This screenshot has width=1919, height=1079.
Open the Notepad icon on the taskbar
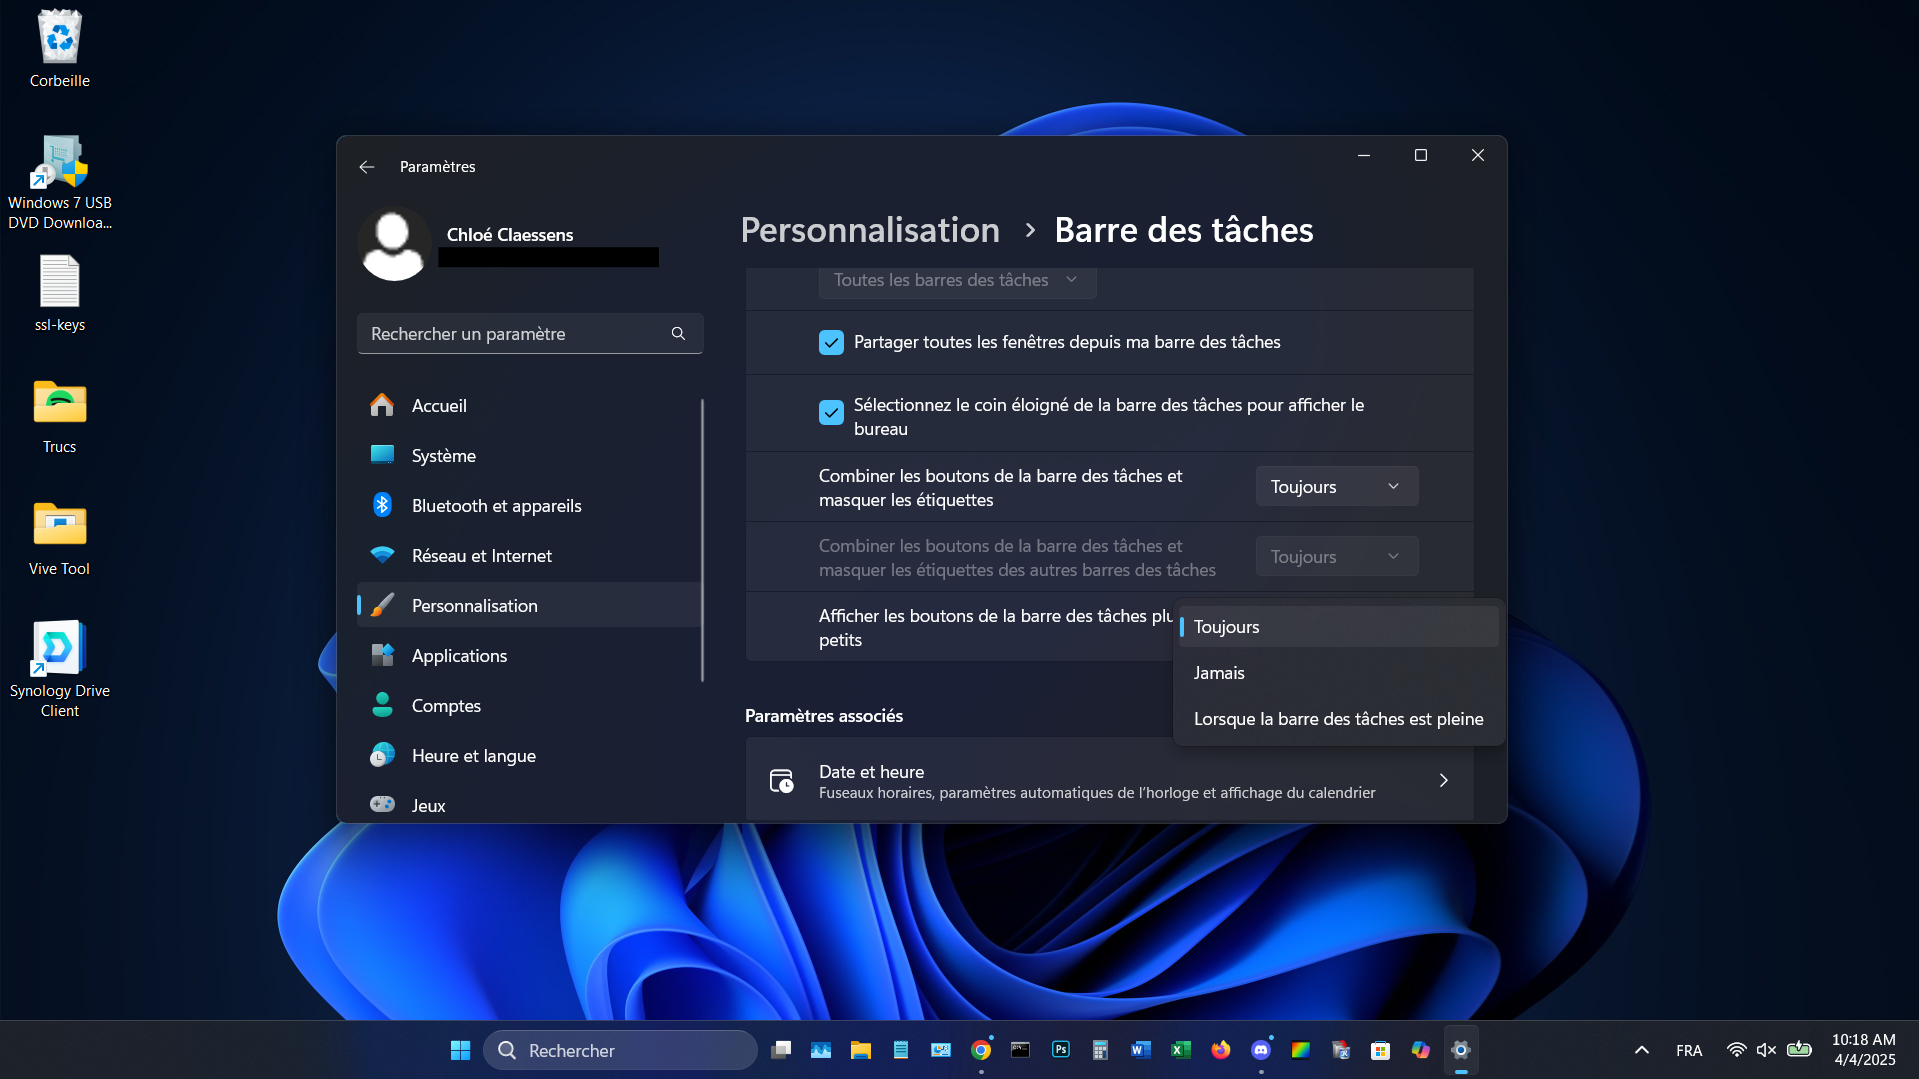pos(901,1050)
